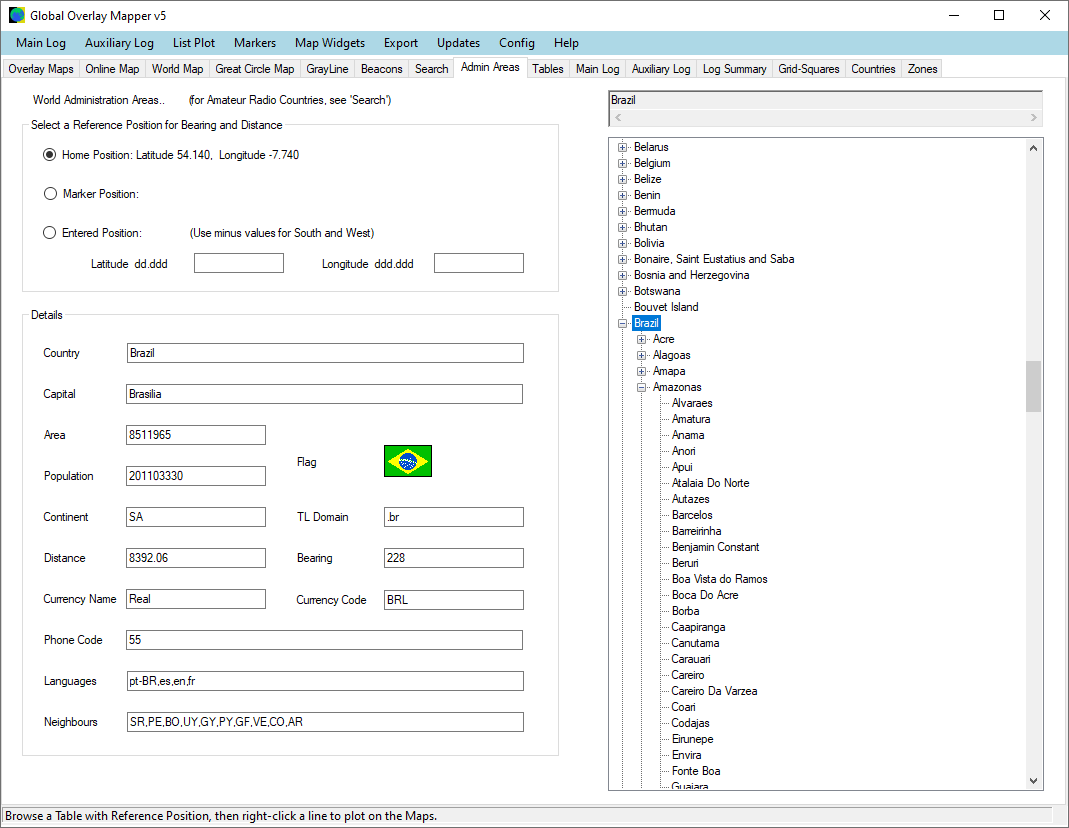1069x828 pixels.
Task: Expand the Amapa region node
Action: (641, 371)
